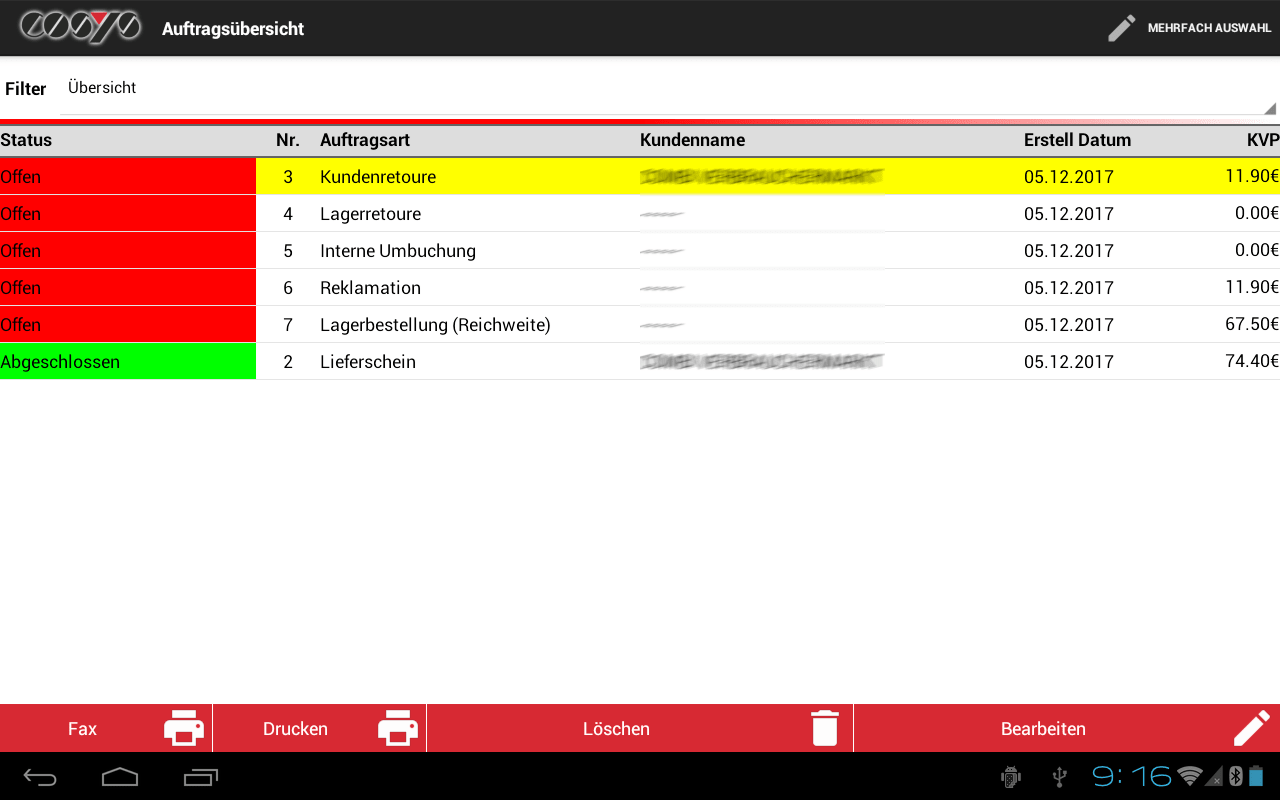1280x800 pixels.
Task: Click the Offen status of order 6
Action: 128,288
